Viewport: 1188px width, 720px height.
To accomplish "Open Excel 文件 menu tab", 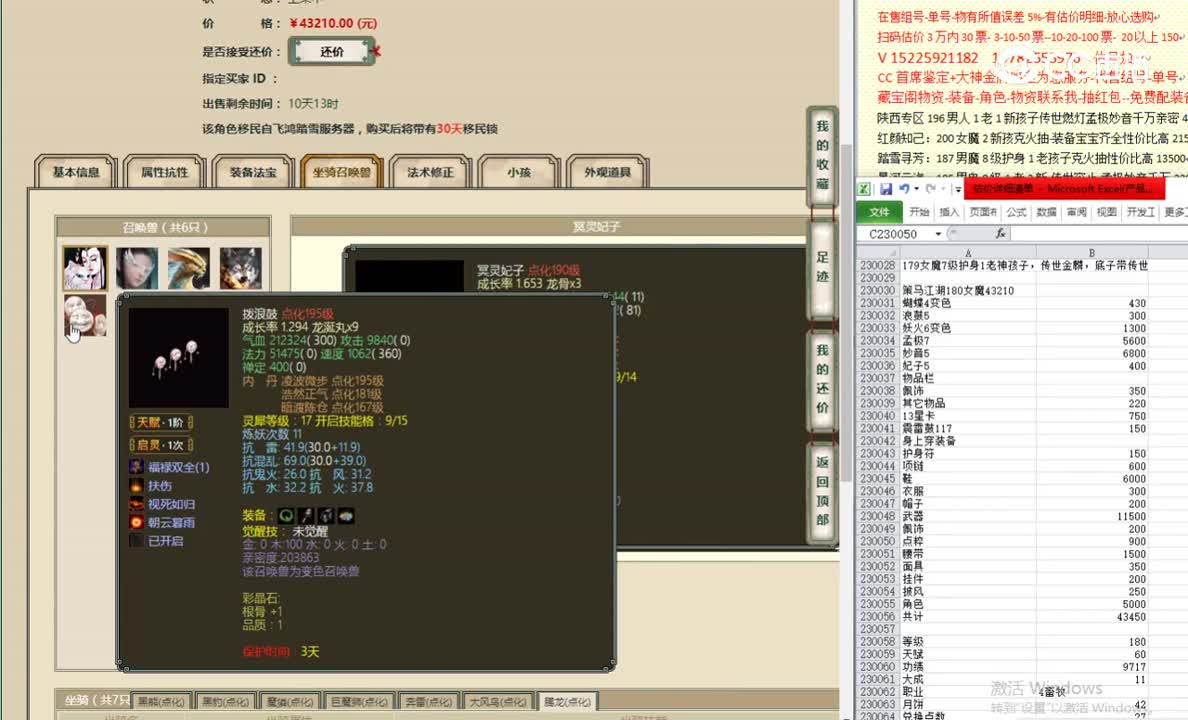I will click(879, 212).
